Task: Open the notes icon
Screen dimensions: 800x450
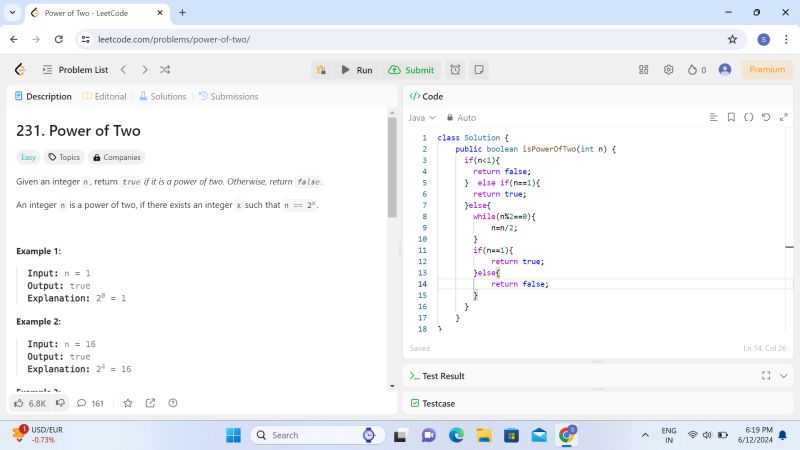Action: point(479,70)
